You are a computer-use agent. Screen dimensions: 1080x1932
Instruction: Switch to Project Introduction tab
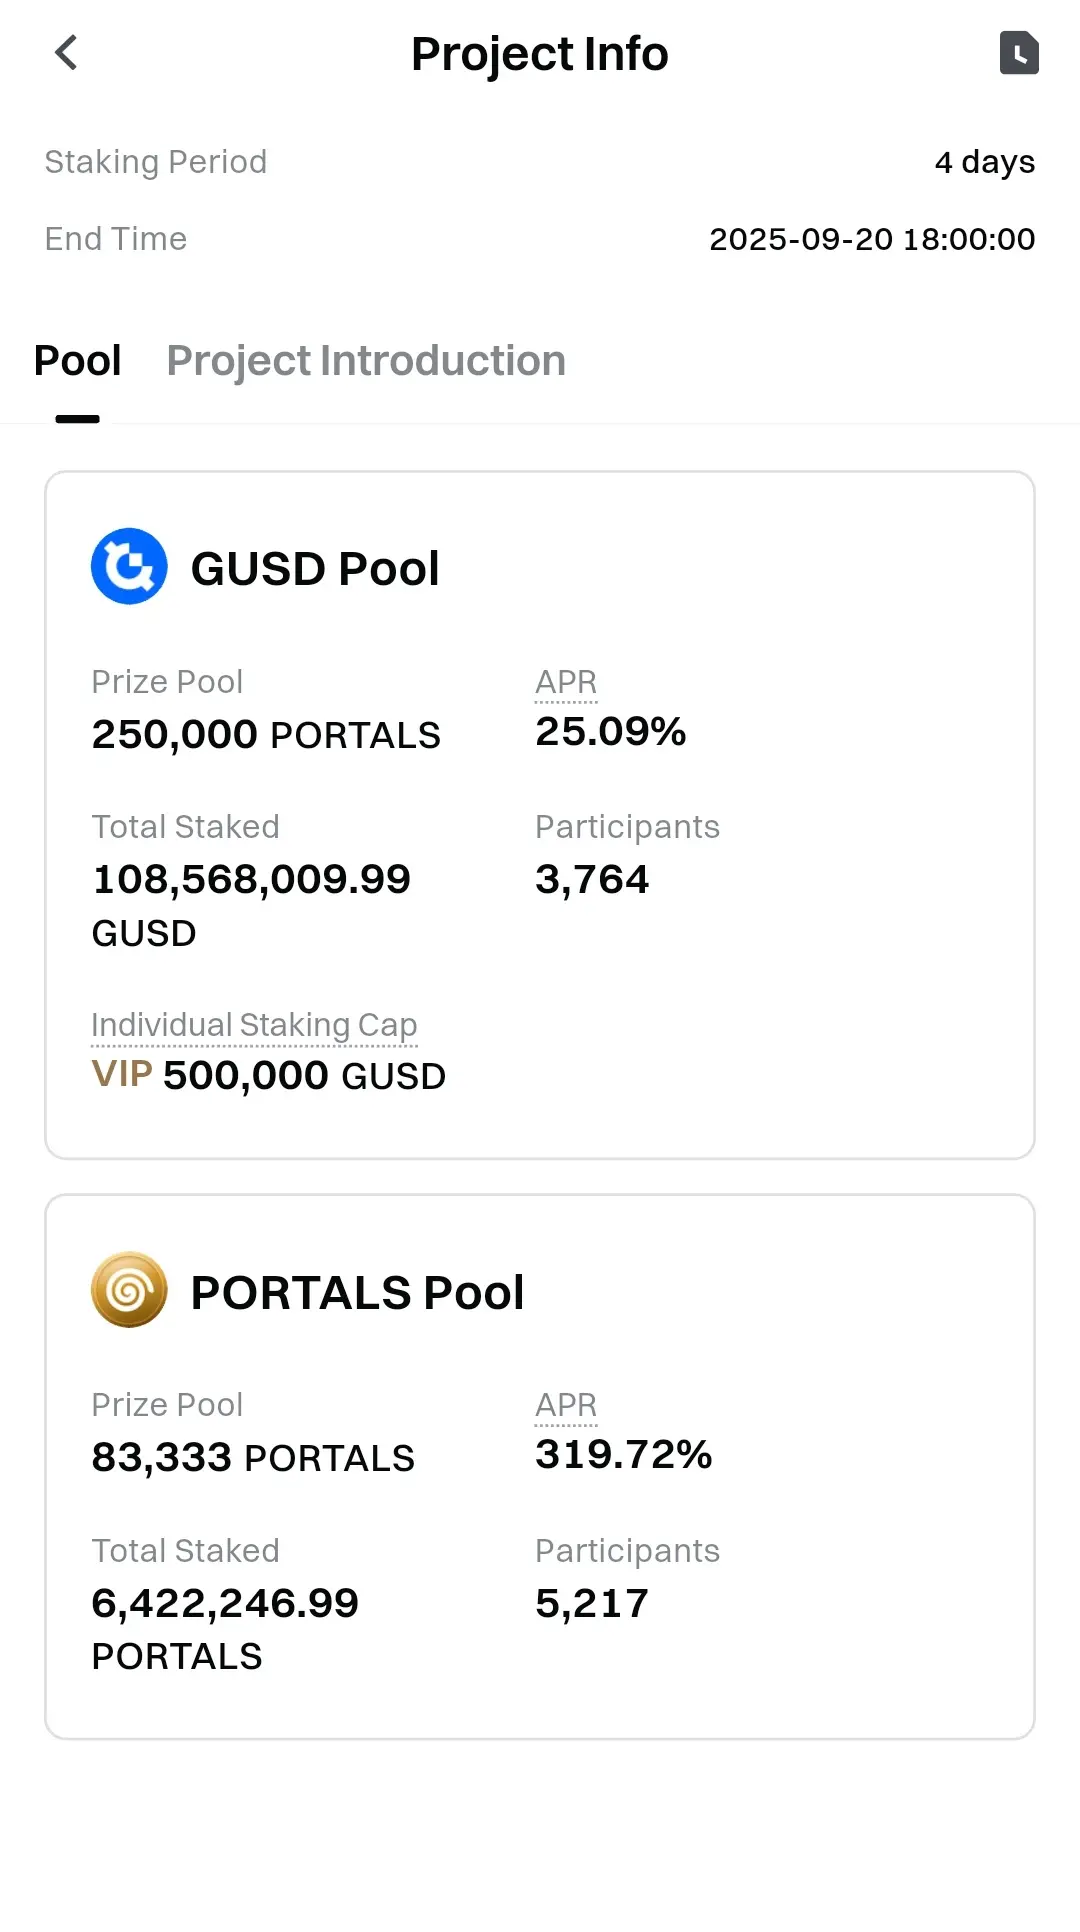coord(366,361)
